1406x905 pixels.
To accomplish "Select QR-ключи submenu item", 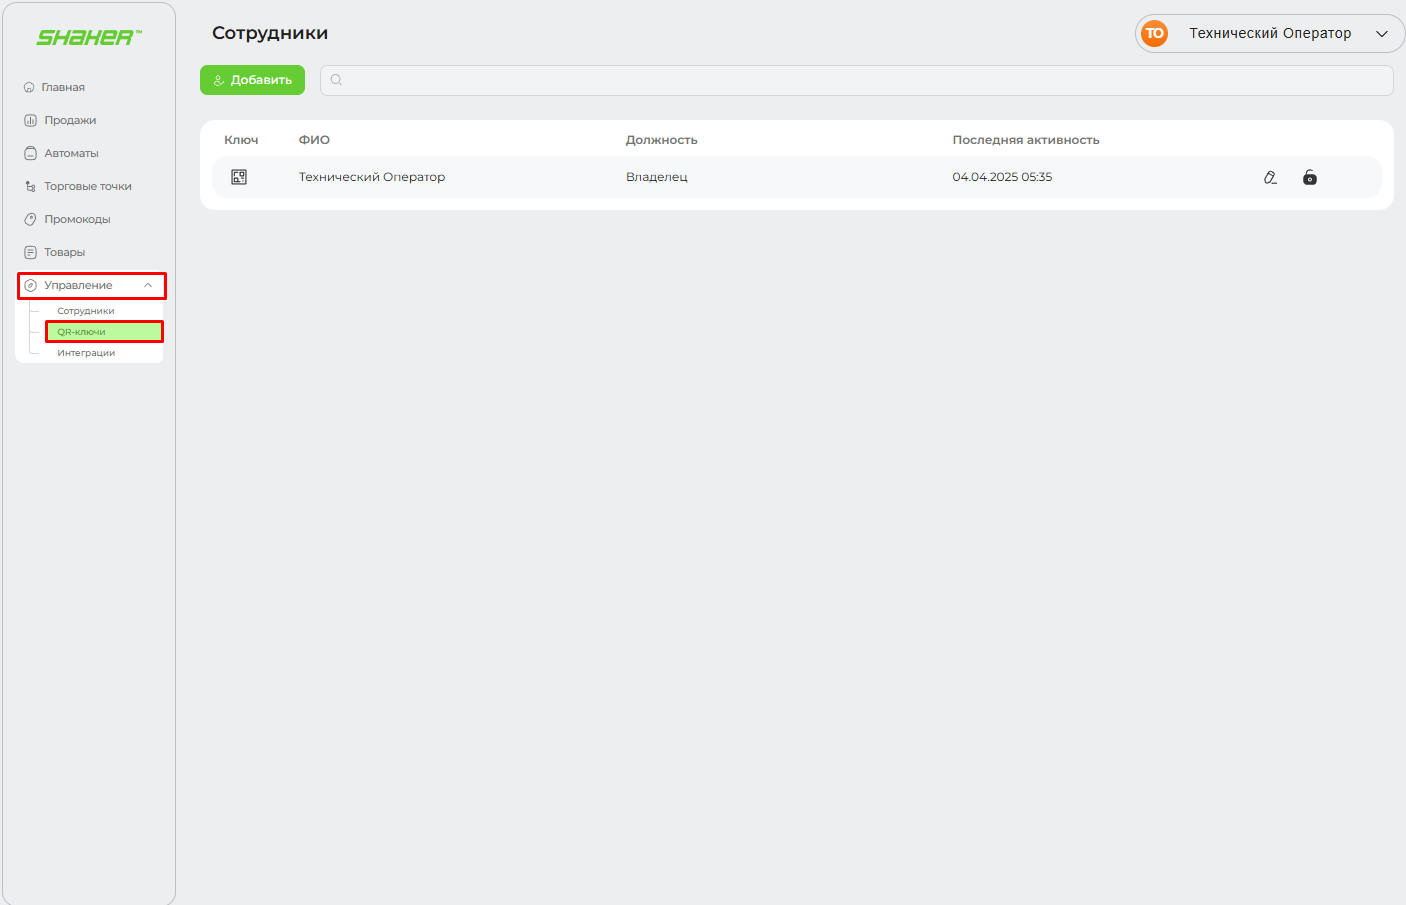I will pyautogui.click(x=82, y=332).
